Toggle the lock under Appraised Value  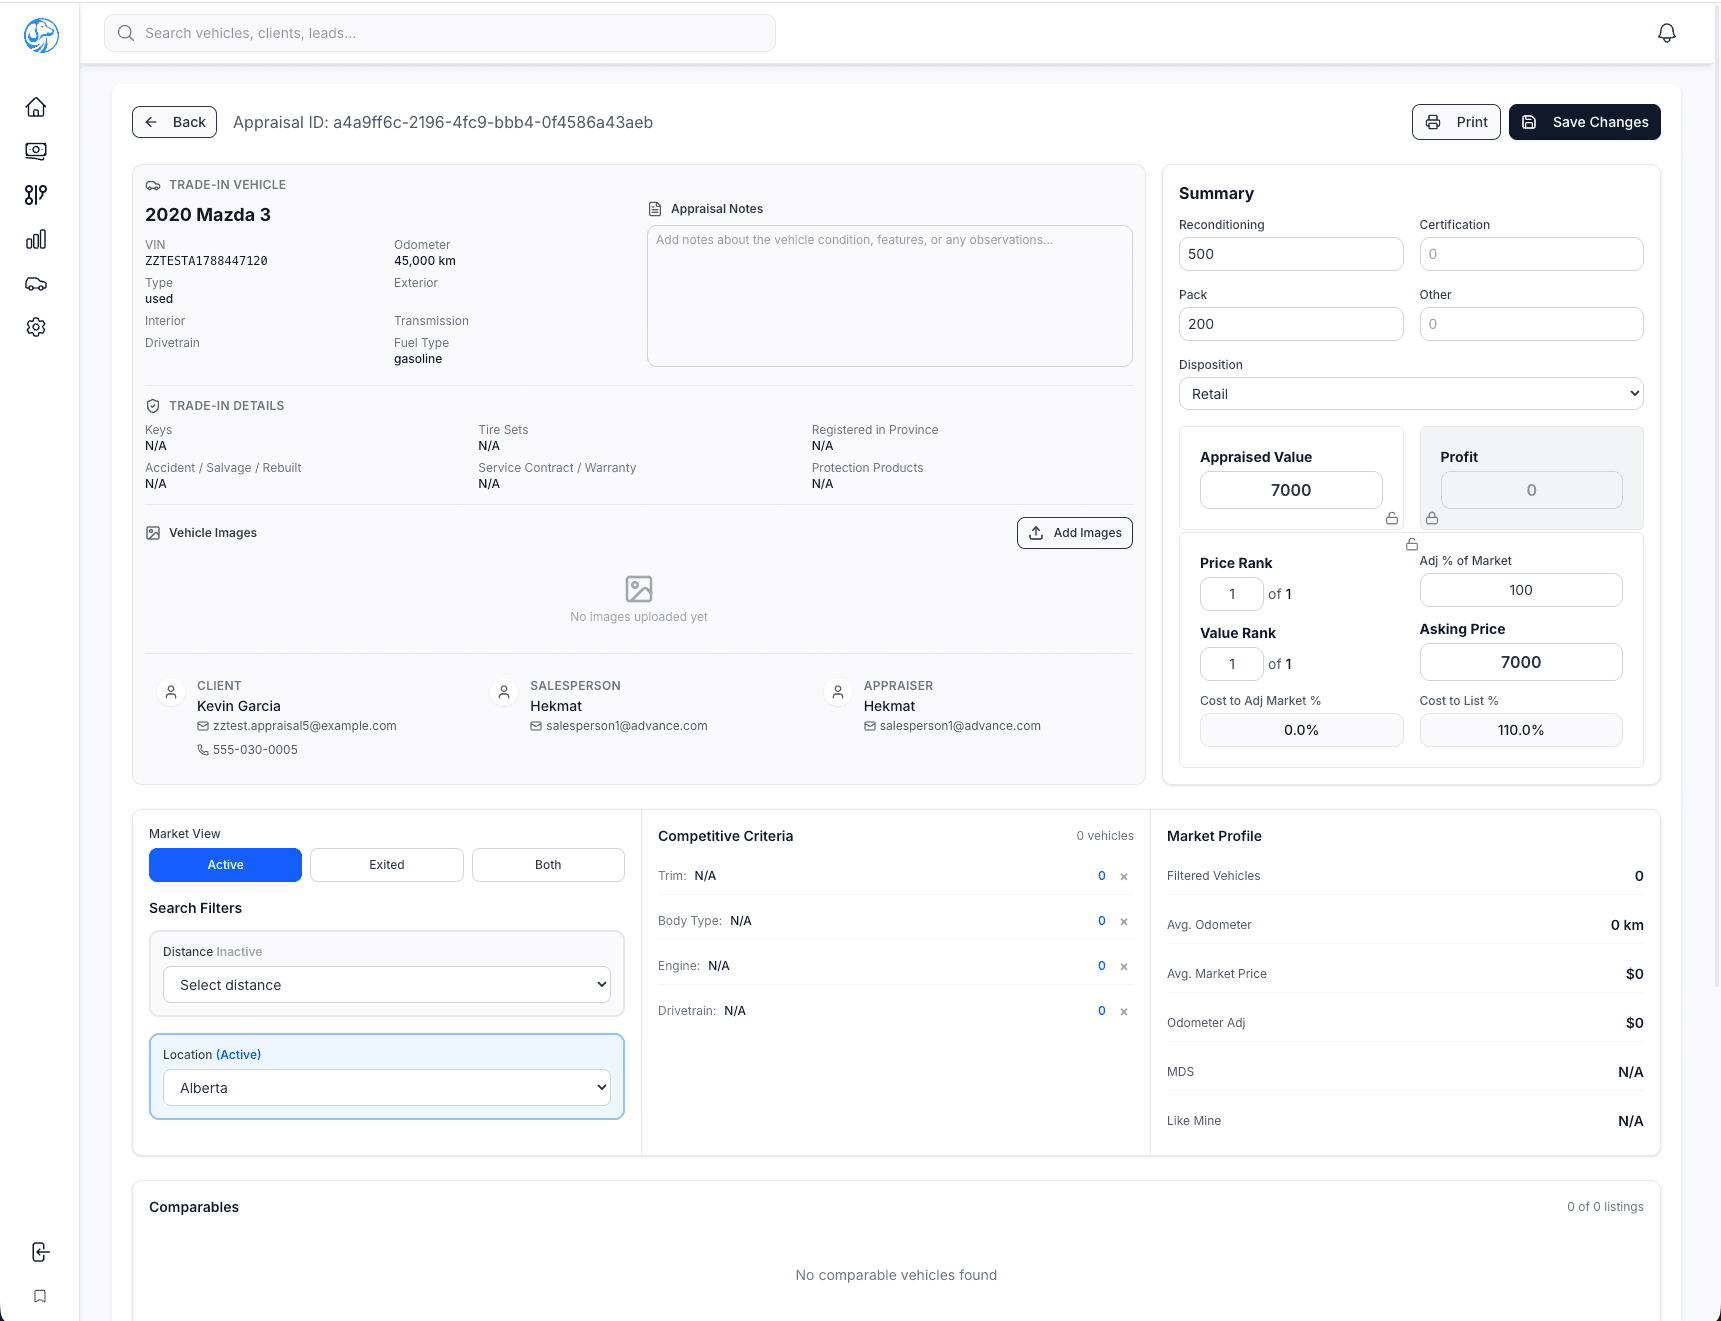tap(1392, 518)
